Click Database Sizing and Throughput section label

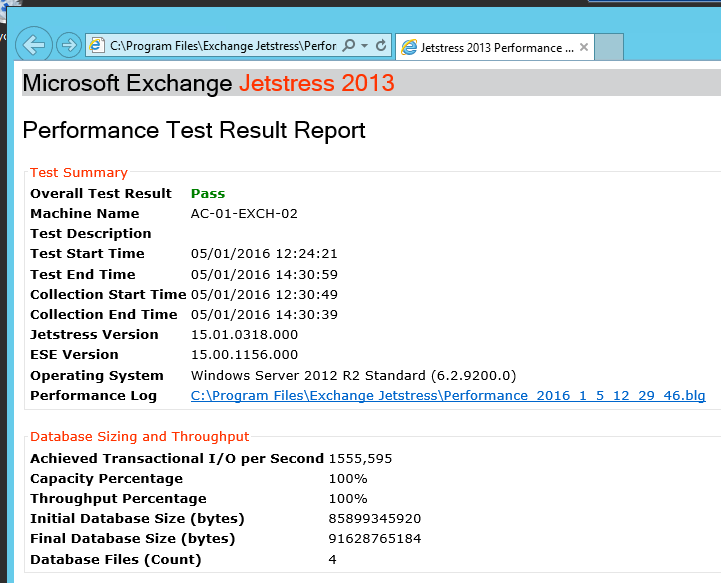[x=140, y=437]
